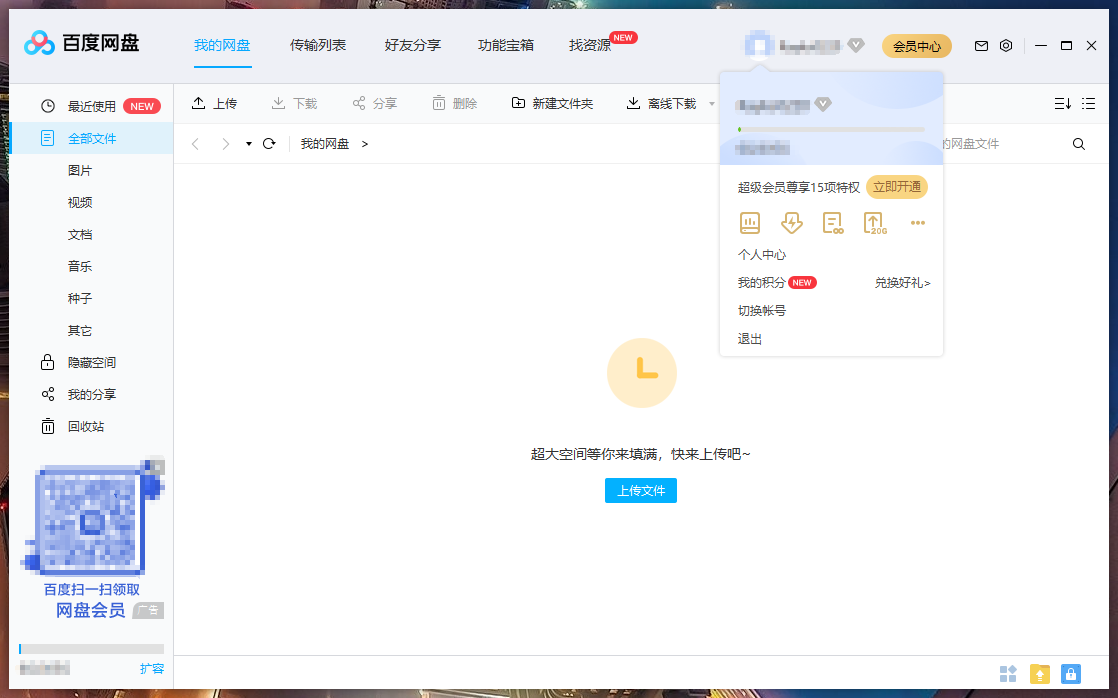Expand the 离线下载 dropdown arrow
Viewport: 1118px width, 698px height.
coord(712,103)
